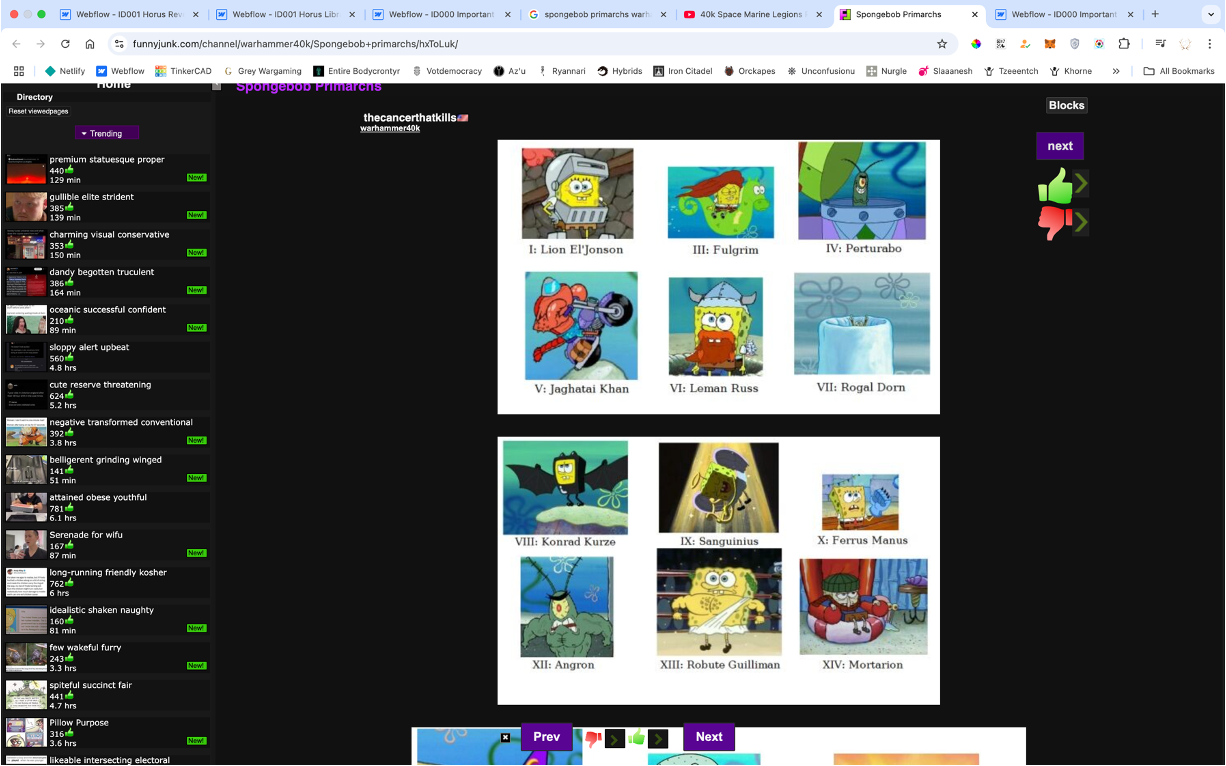Open the Nurgle bookmark

point(887,71)
